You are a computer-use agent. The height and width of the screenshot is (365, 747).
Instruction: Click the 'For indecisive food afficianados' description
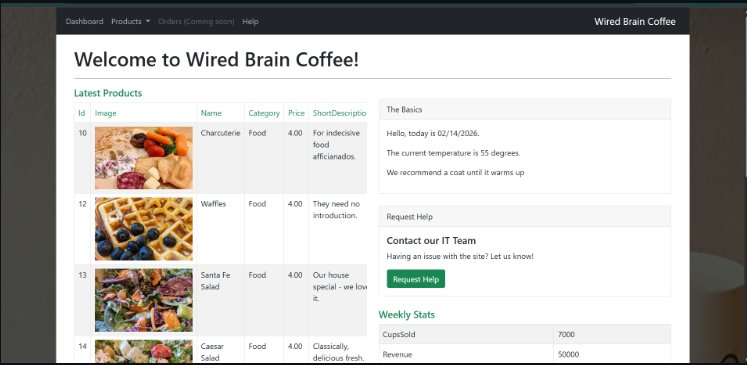[336, 144]
